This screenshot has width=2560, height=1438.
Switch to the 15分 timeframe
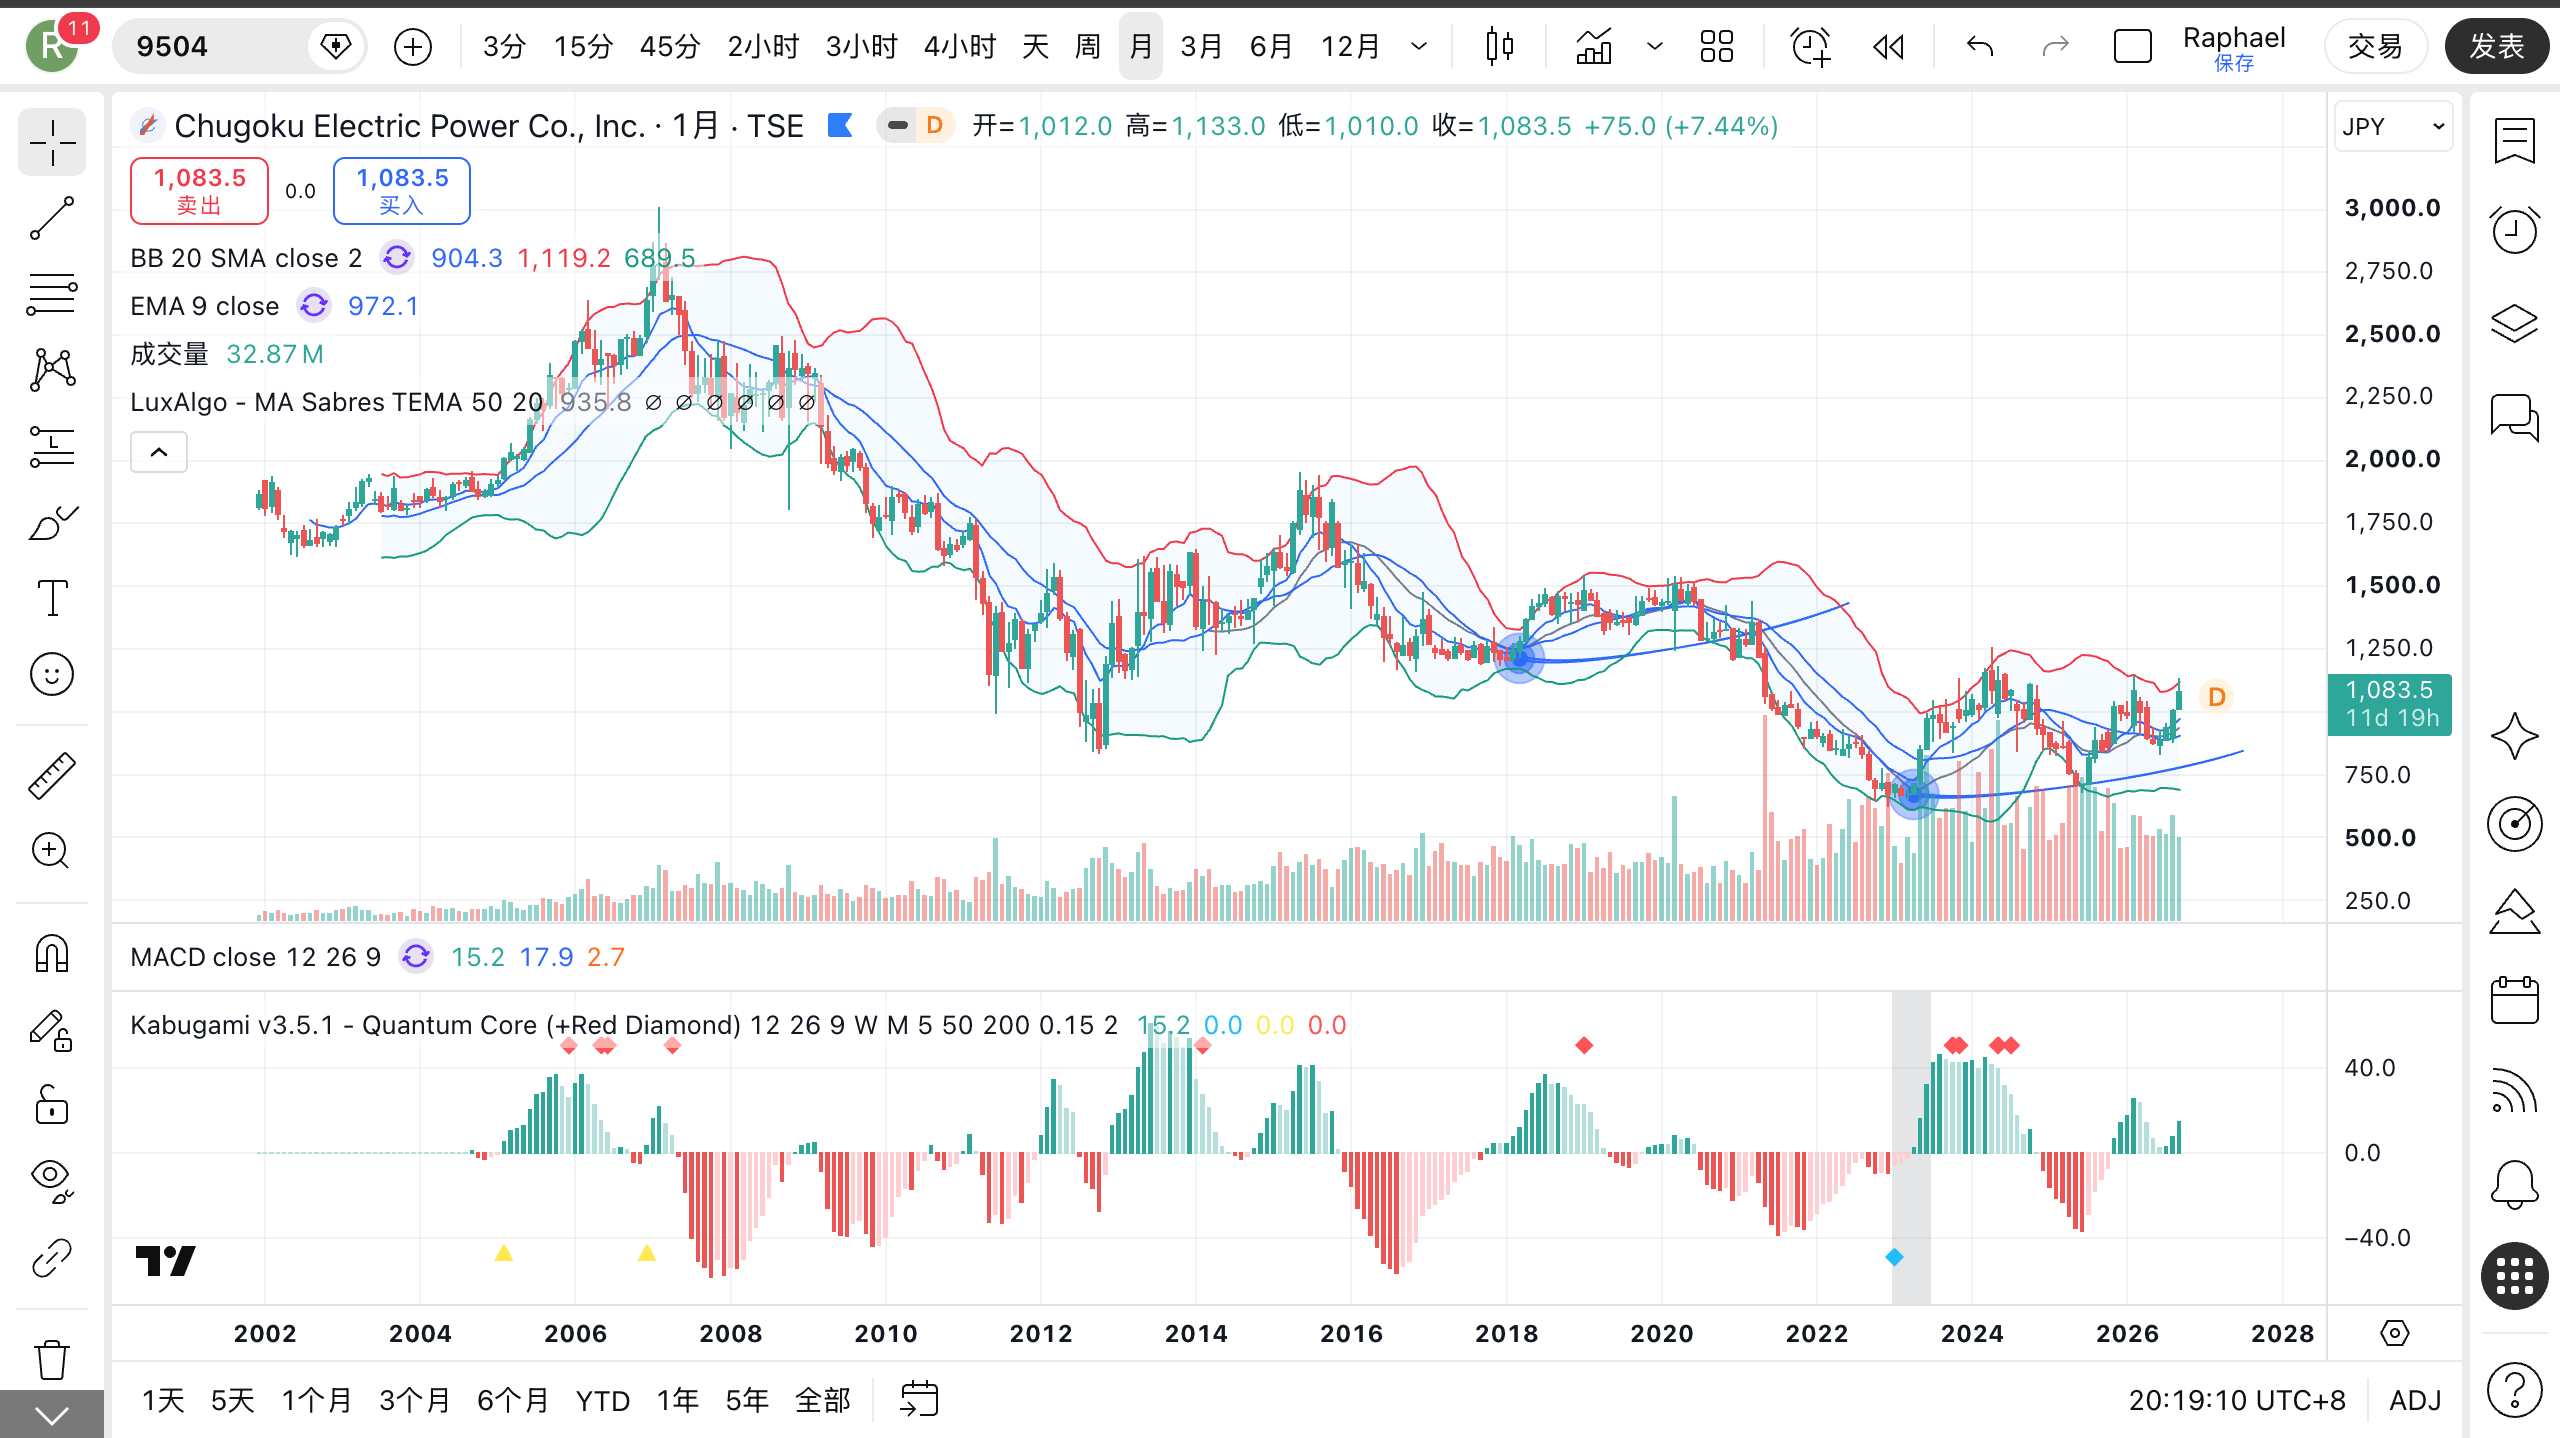pos(583,47)
